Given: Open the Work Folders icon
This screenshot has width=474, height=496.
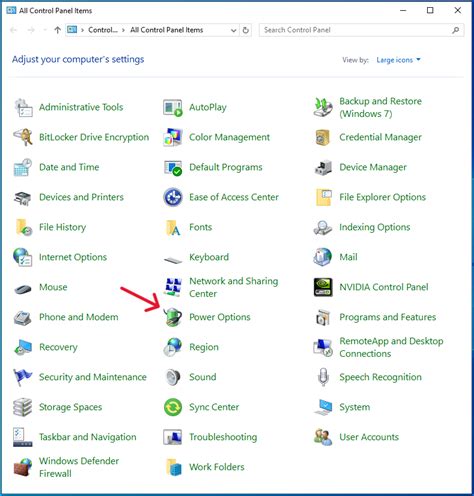Looking at the screenshot, I should 174,467.
